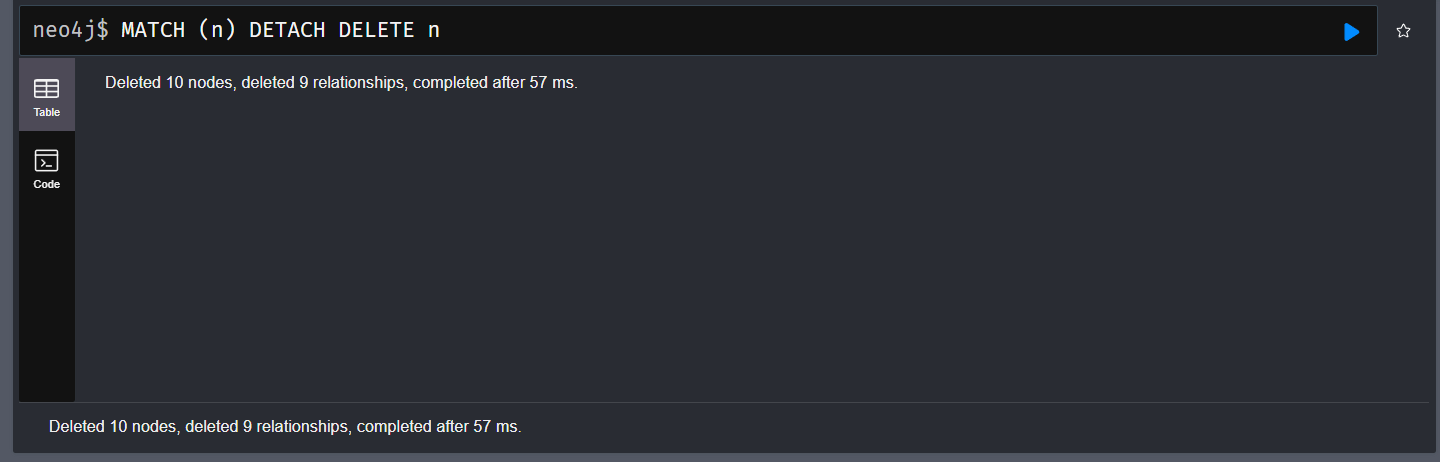Viewport: 1440px width, 462px height.
Task: Click "completed after 57 ms" in result pane
Action: pos(493,82)
